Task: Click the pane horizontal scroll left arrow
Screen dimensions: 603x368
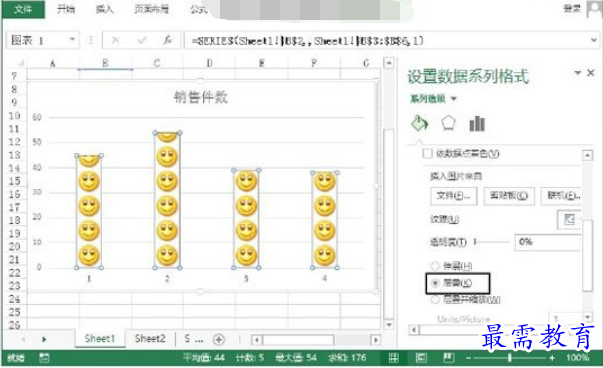Action: tap(414, 330)
